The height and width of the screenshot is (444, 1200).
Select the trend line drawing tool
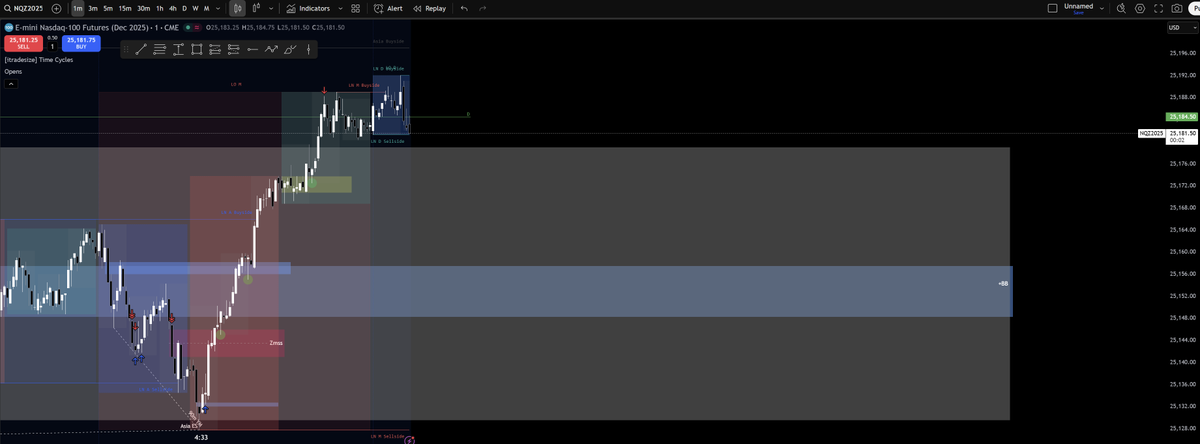(141, 49)
